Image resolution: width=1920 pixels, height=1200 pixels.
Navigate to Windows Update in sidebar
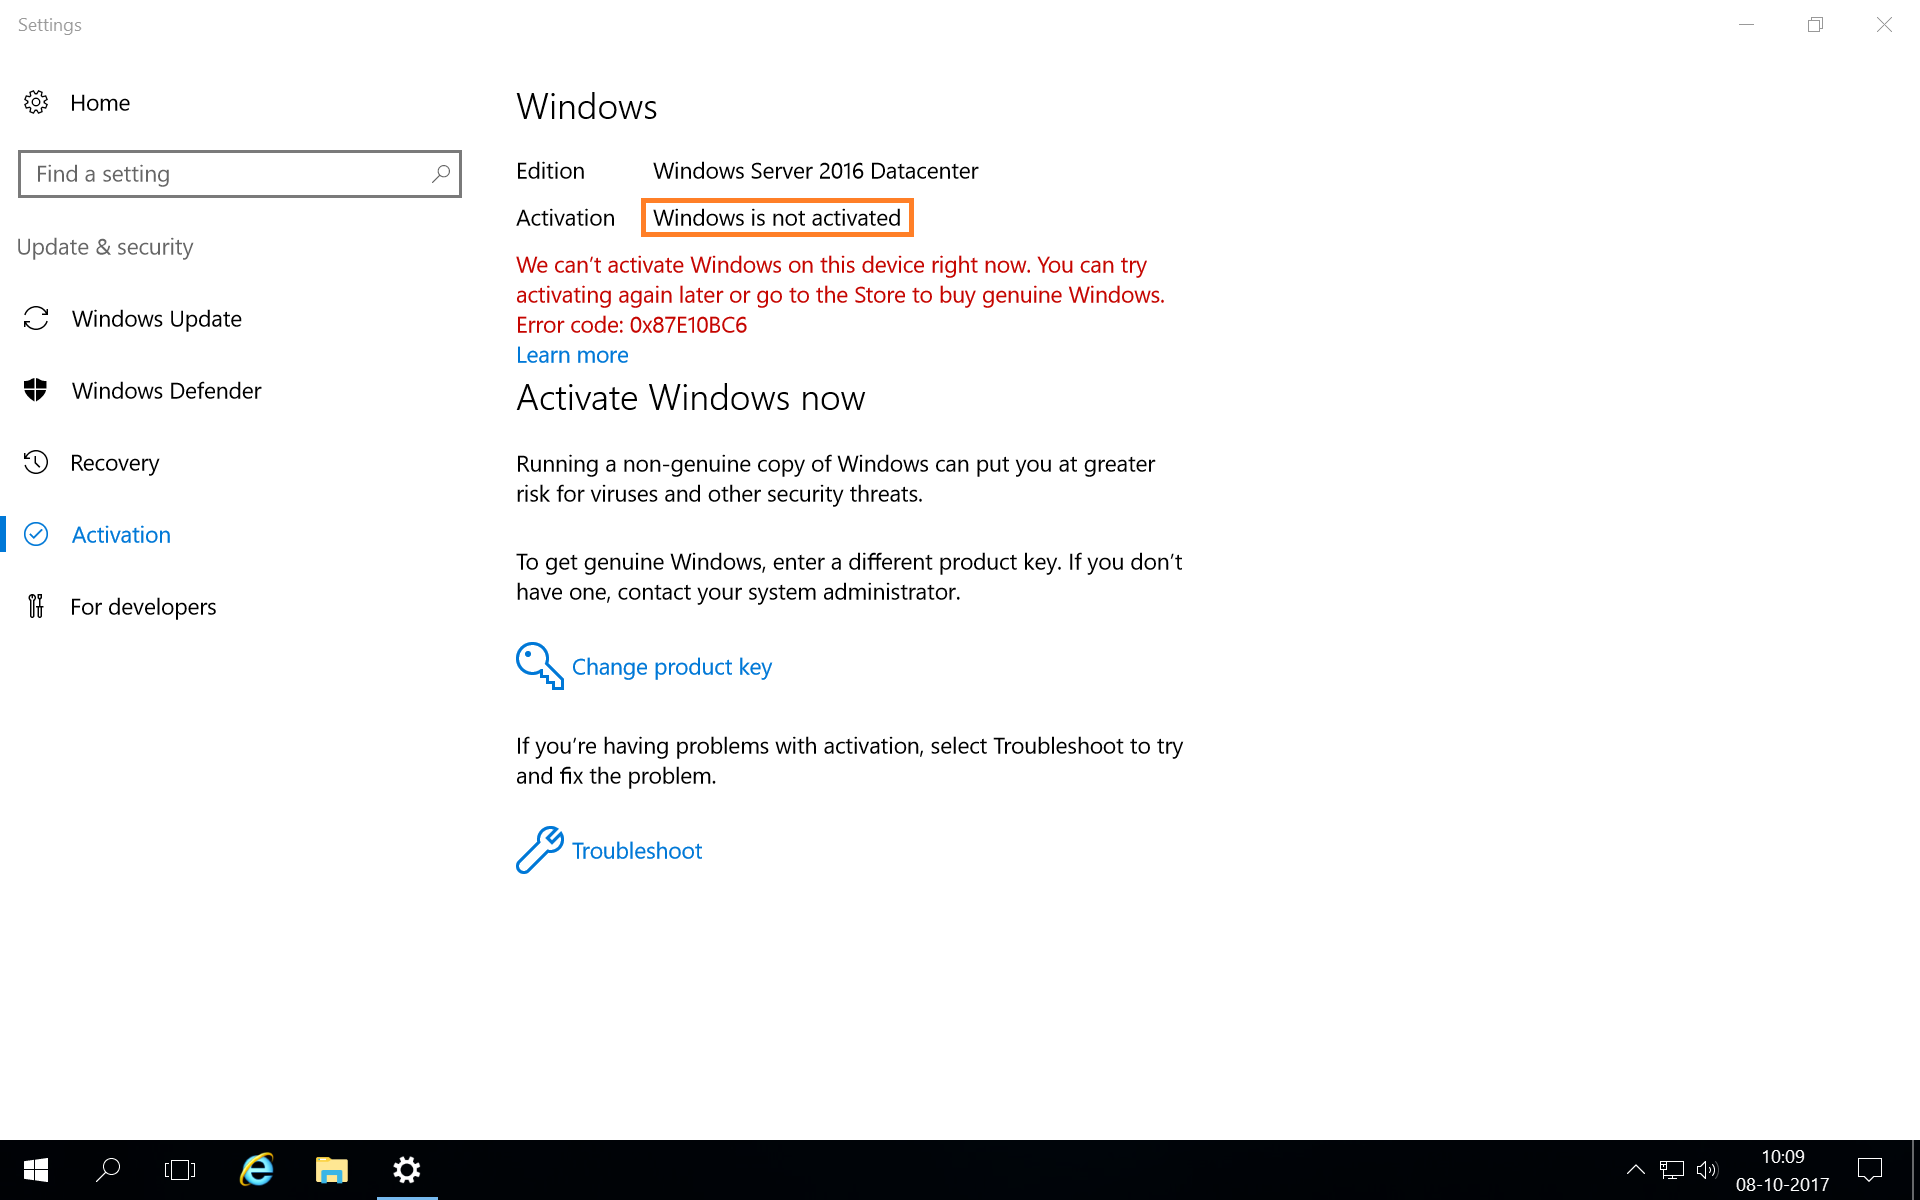pos(156,318)
